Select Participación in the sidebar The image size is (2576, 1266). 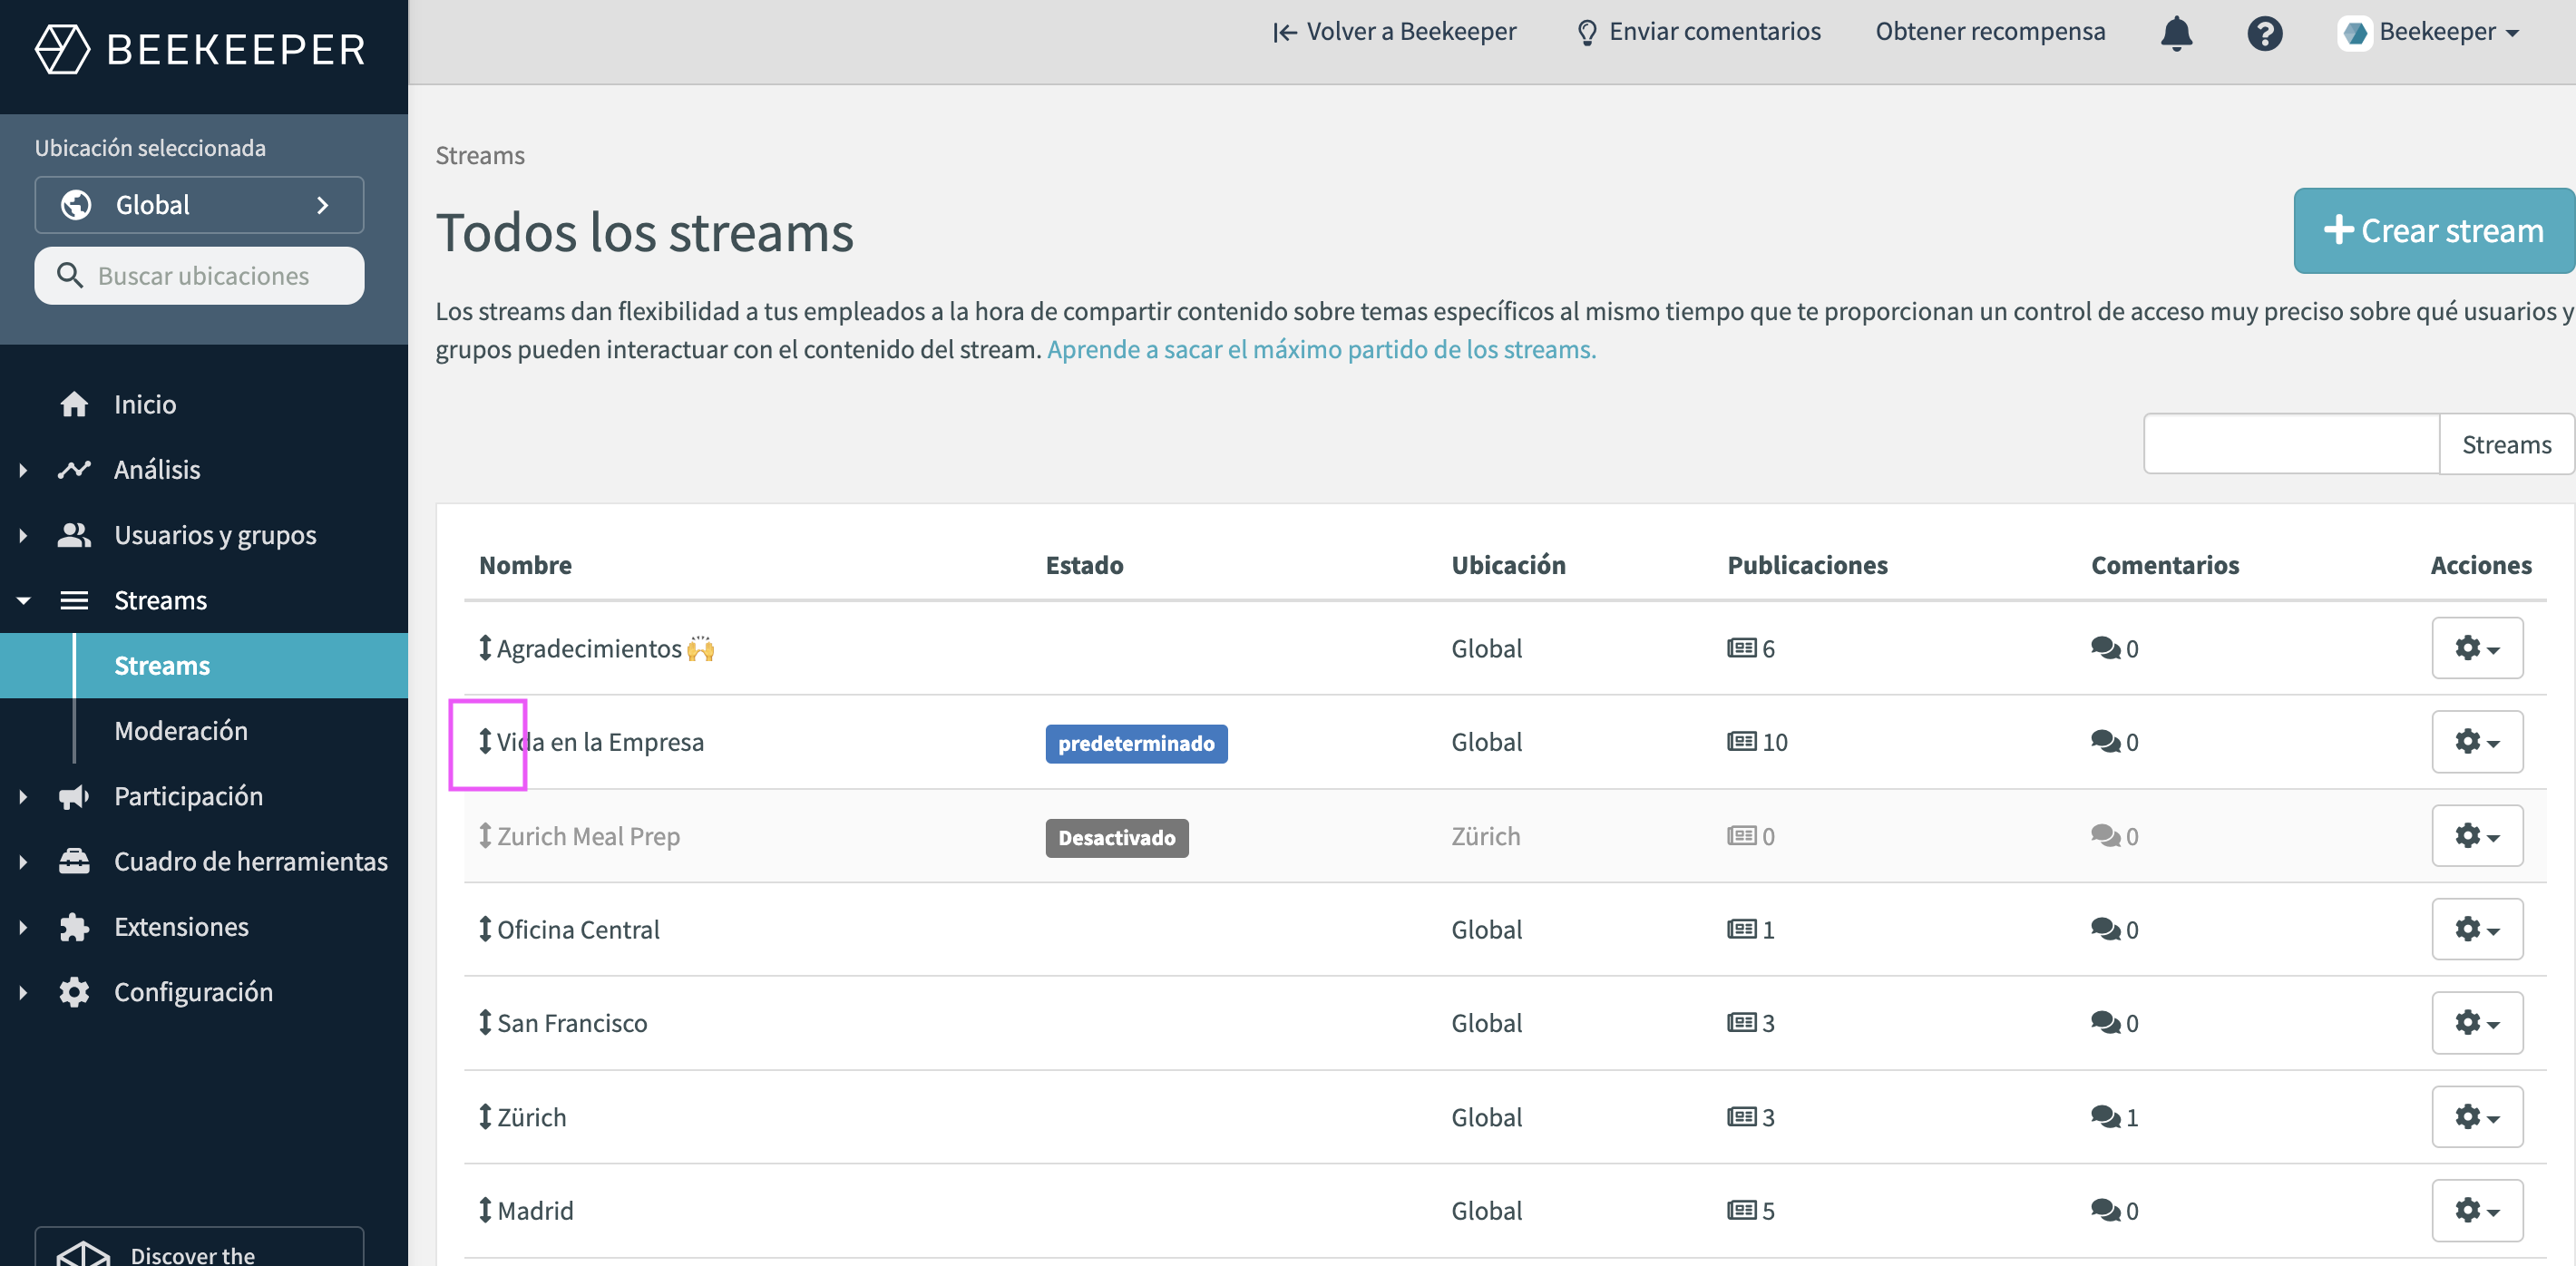point(188,796)
